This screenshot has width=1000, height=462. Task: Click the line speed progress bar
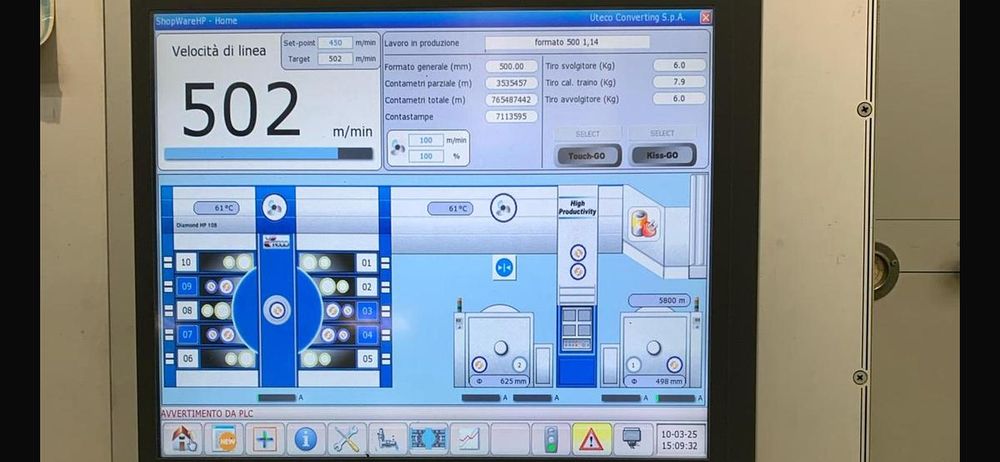pyautogui.click(x=268, y=153)
